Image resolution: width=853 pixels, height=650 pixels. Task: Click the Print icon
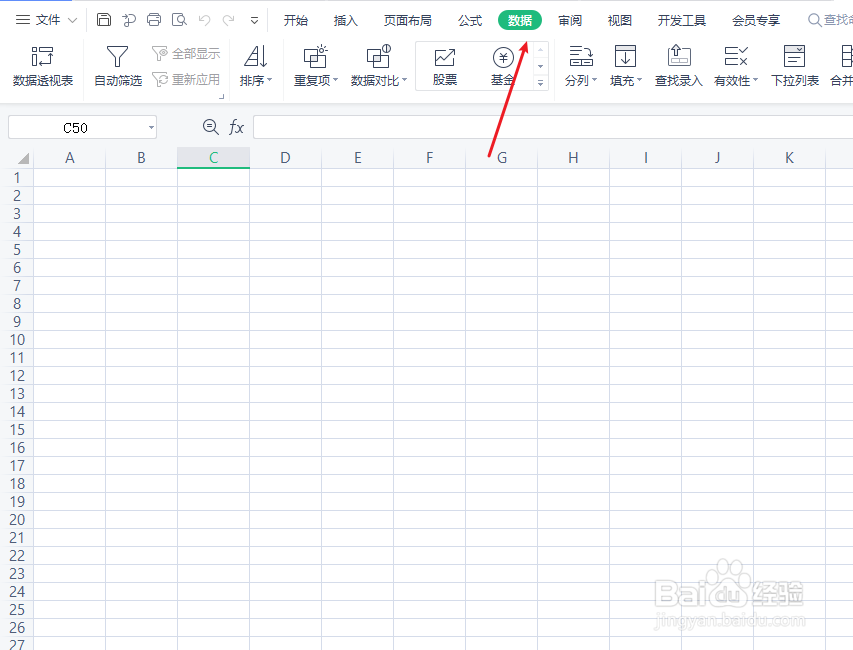click(154, 20)
